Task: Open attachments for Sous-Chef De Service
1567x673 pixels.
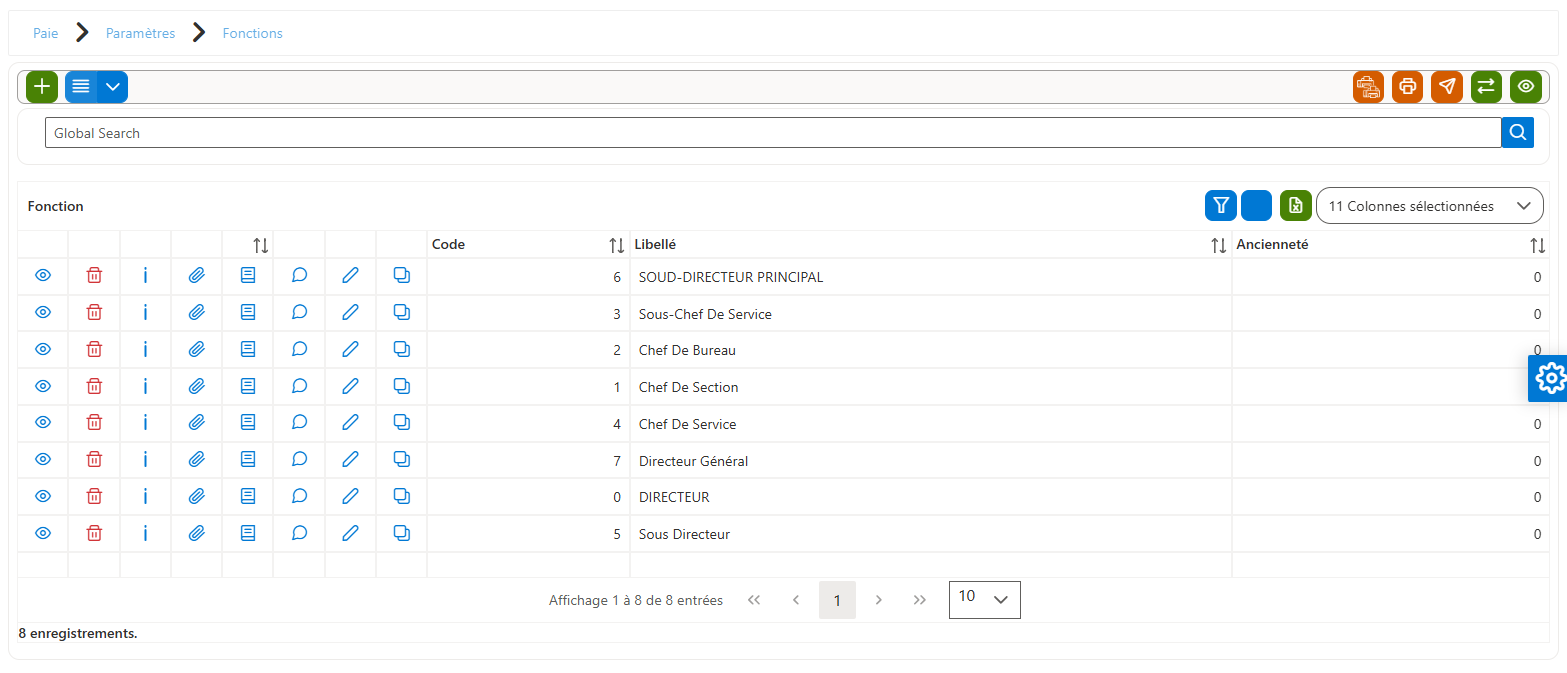Action: (x=197, y=313)
